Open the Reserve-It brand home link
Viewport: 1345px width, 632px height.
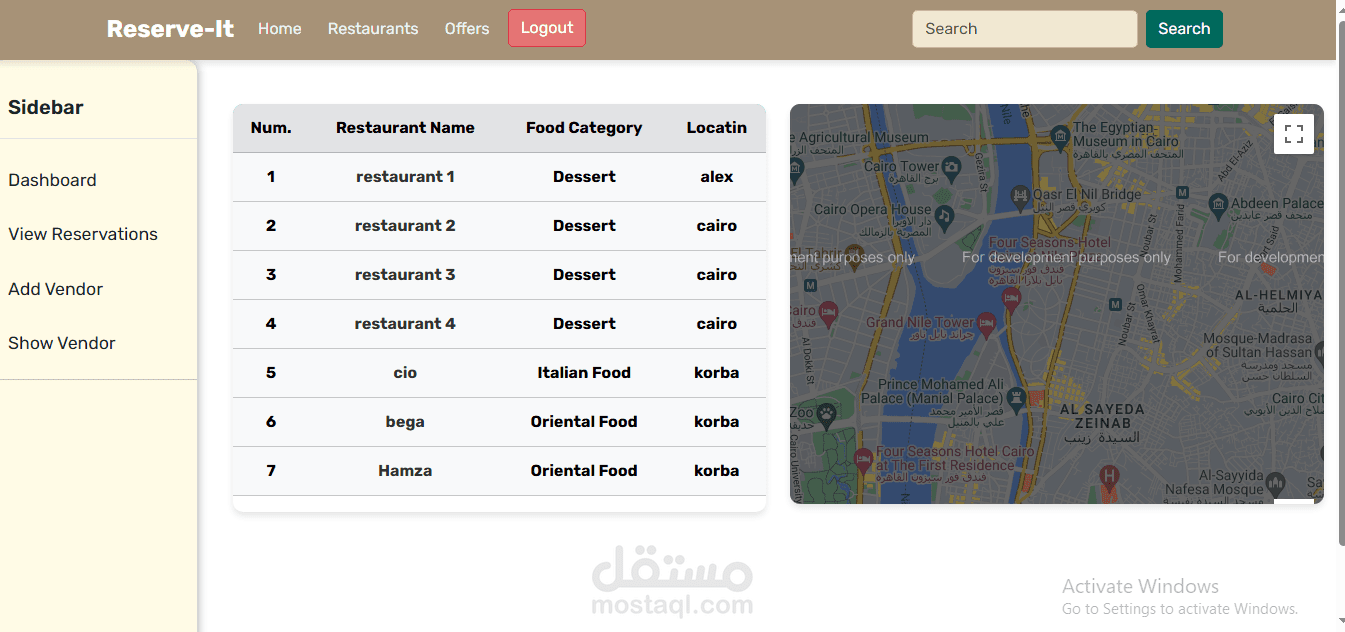pyautogui.click(x=170, y=29)
